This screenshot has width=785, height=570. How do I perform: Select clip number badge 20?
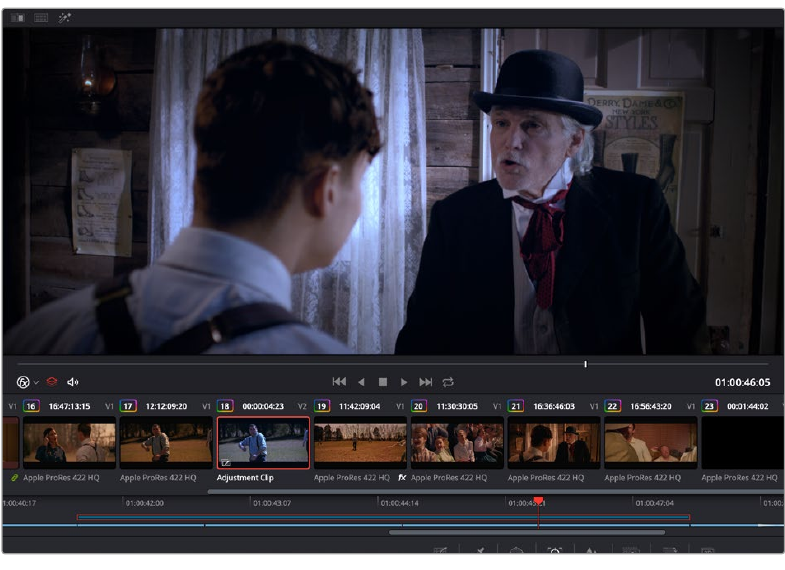pyautogui.click(x=419, y=406)
